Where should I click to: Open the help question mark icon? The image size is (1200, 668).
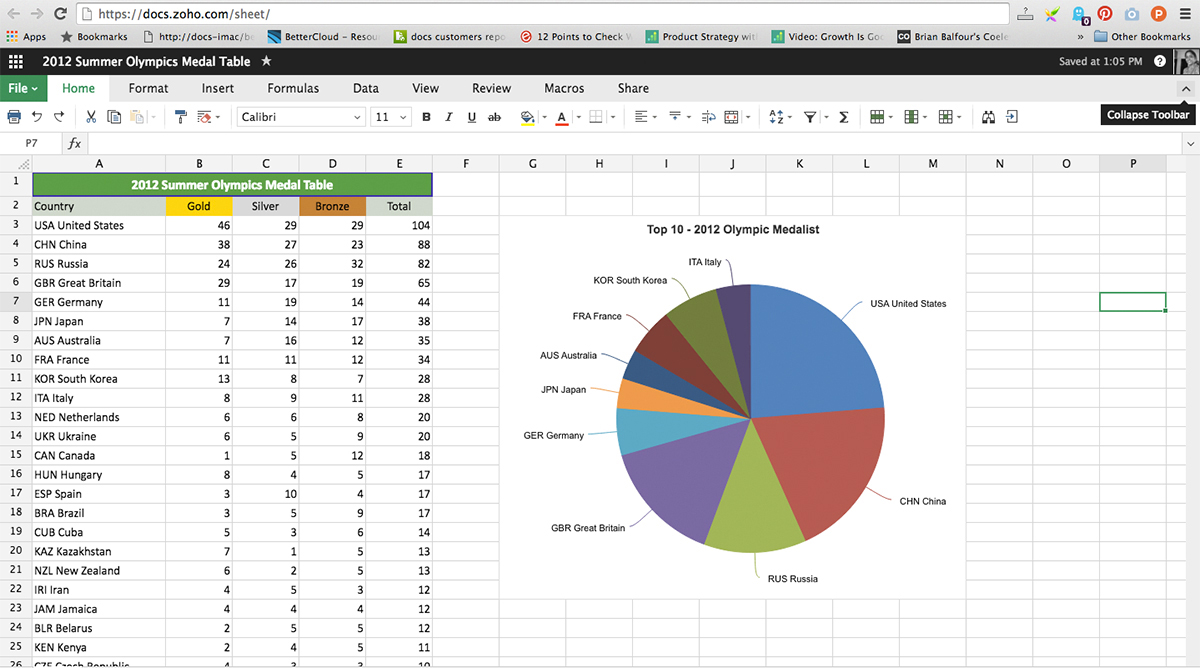pos(1160,61)
